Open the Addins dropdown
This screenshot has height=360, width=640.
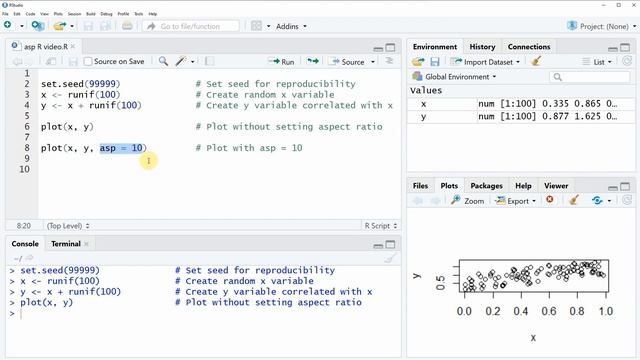[291, 26]
